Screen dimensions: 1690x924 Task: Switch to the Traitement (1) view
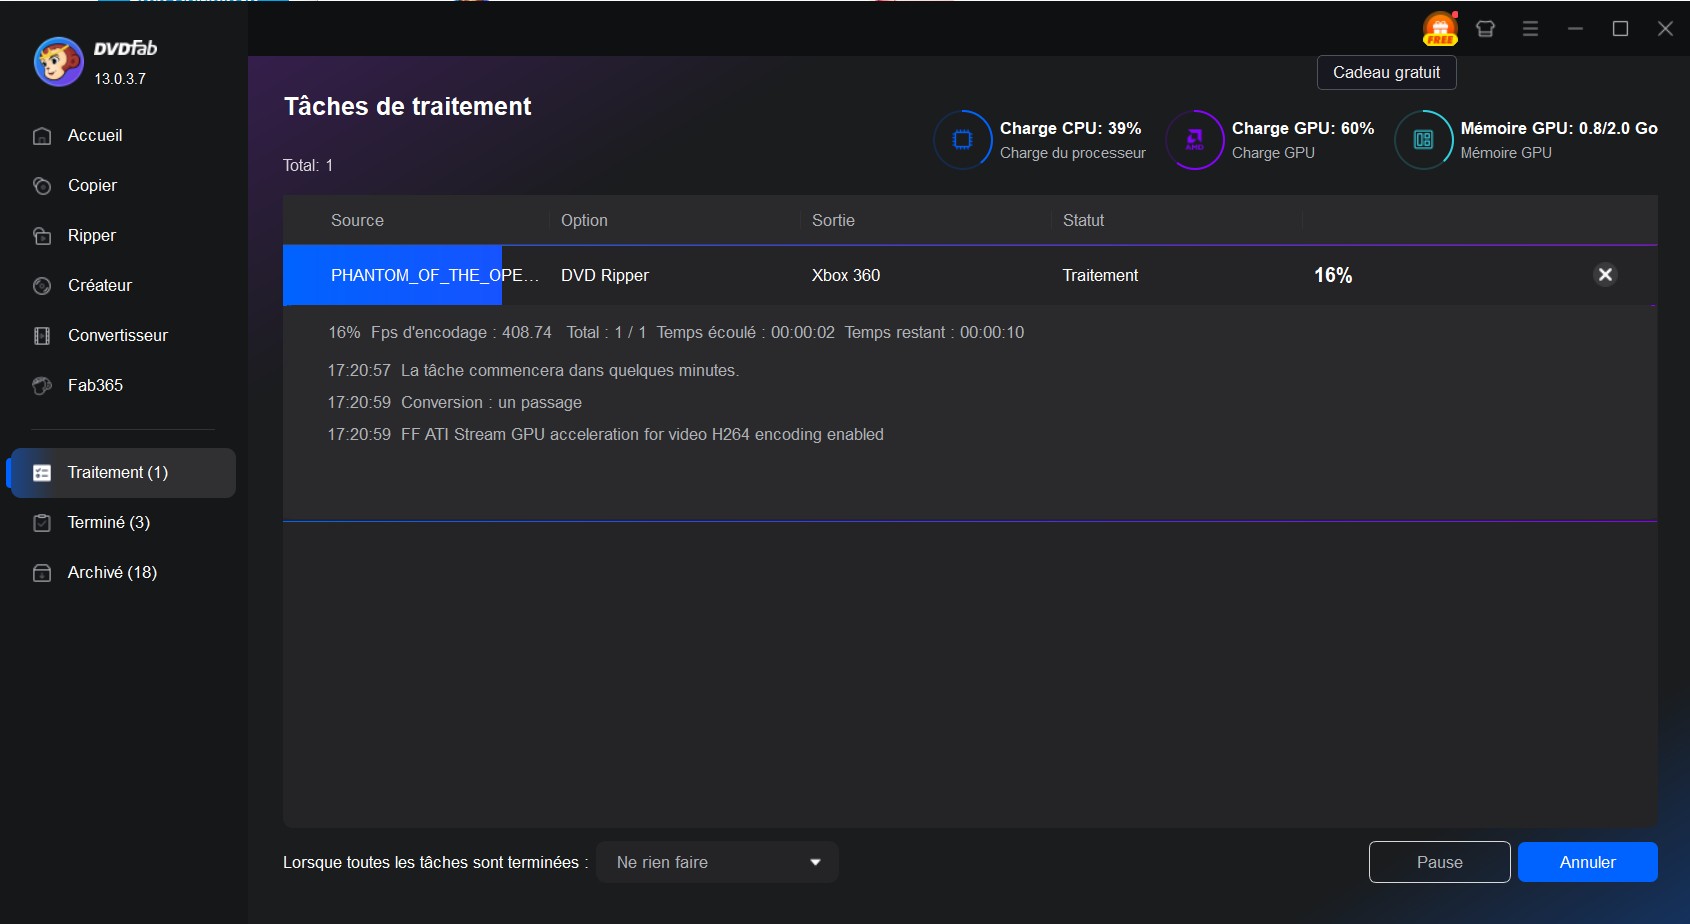pyautogui.click(x=117, y=472)
